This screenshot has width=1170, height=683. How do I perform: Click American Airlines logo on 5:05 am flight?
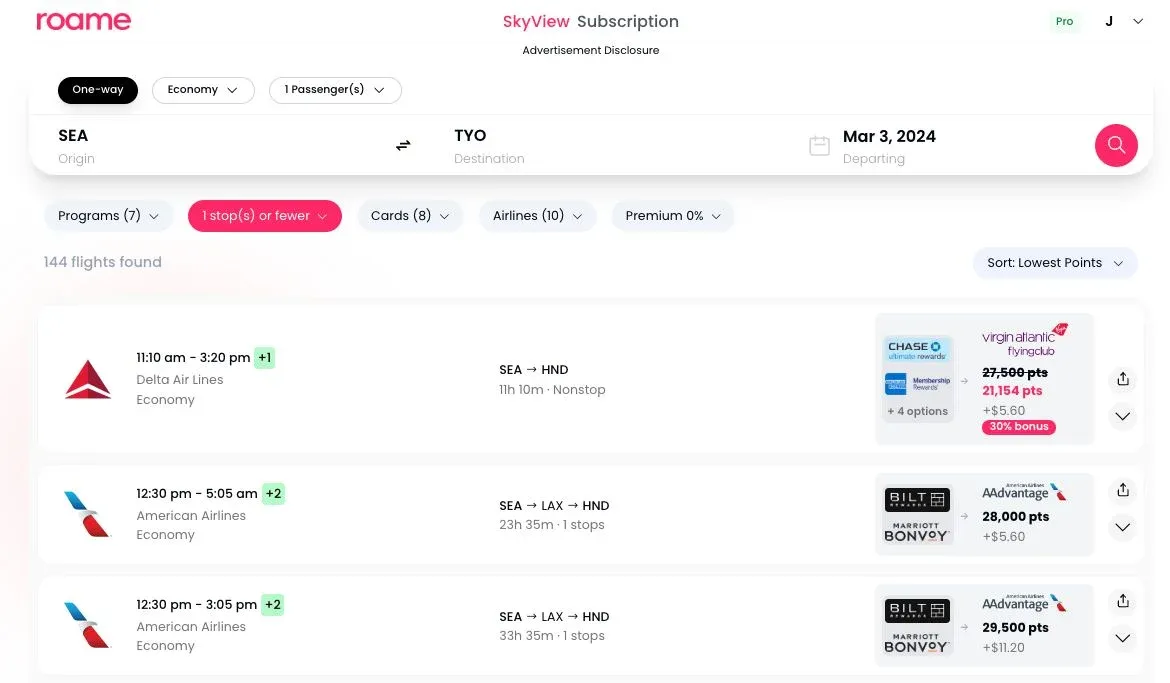pos(88,514)
